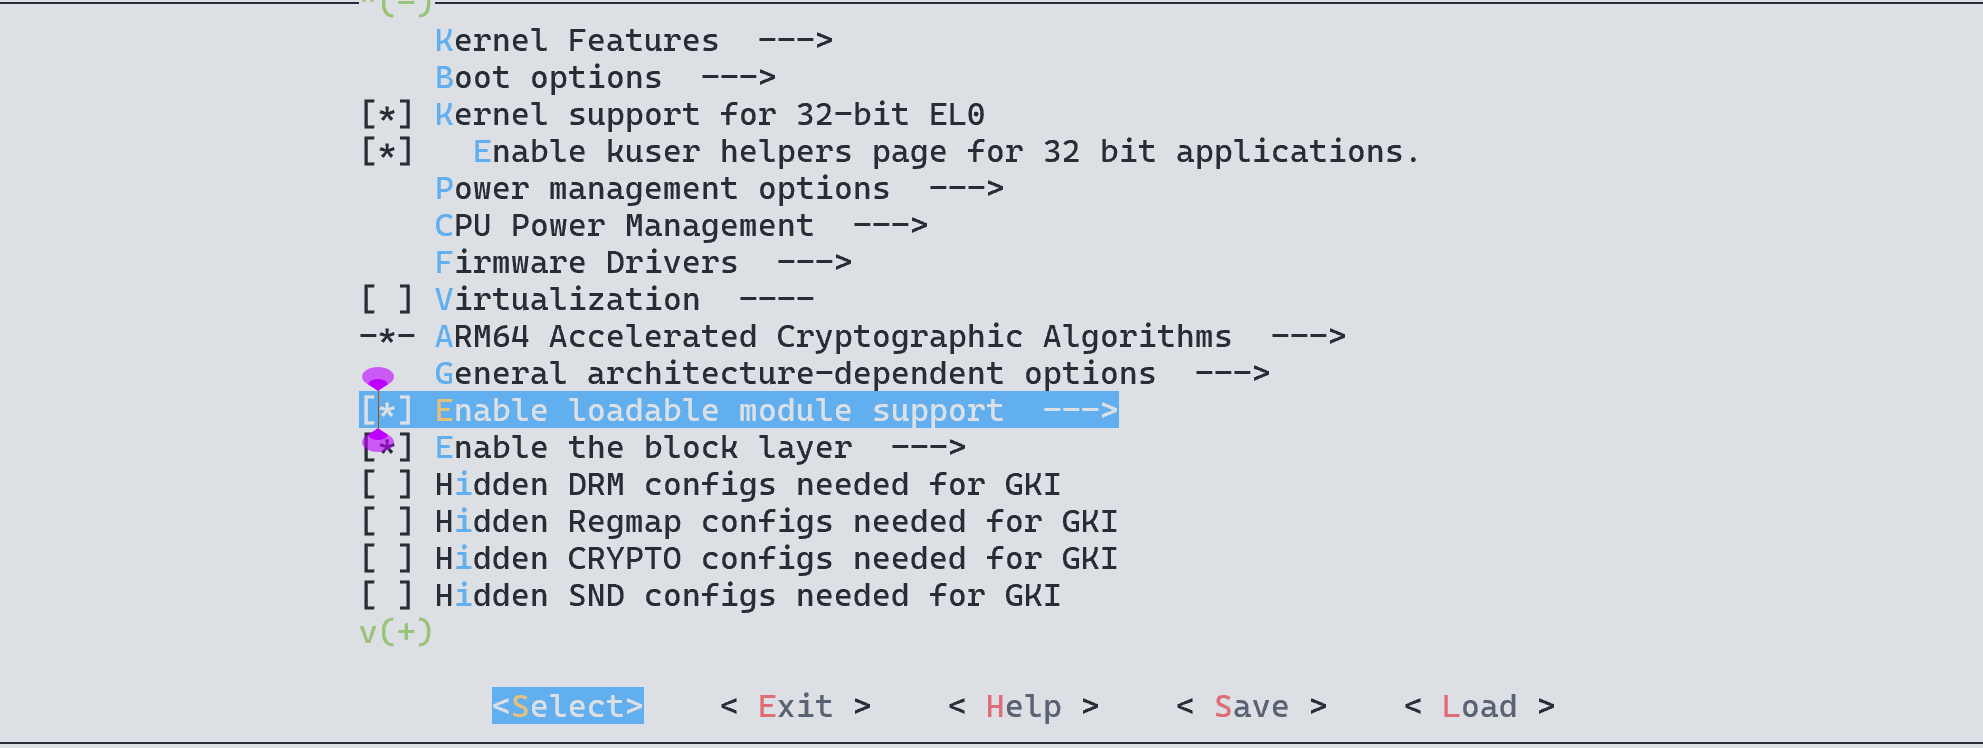1983x748 pixels.
Task: Click the arrow after General architecture-dependent options
Action: coord(1232,374)
